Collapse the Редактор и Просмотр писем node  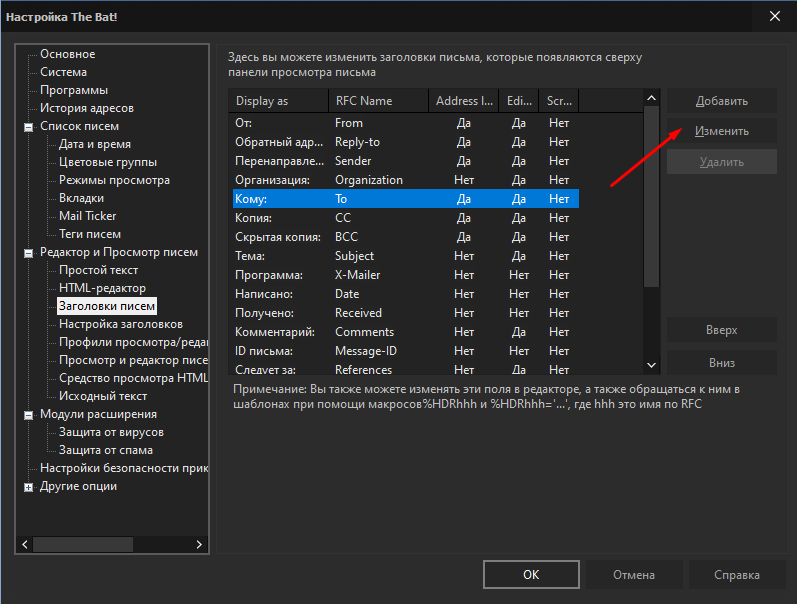28,253
